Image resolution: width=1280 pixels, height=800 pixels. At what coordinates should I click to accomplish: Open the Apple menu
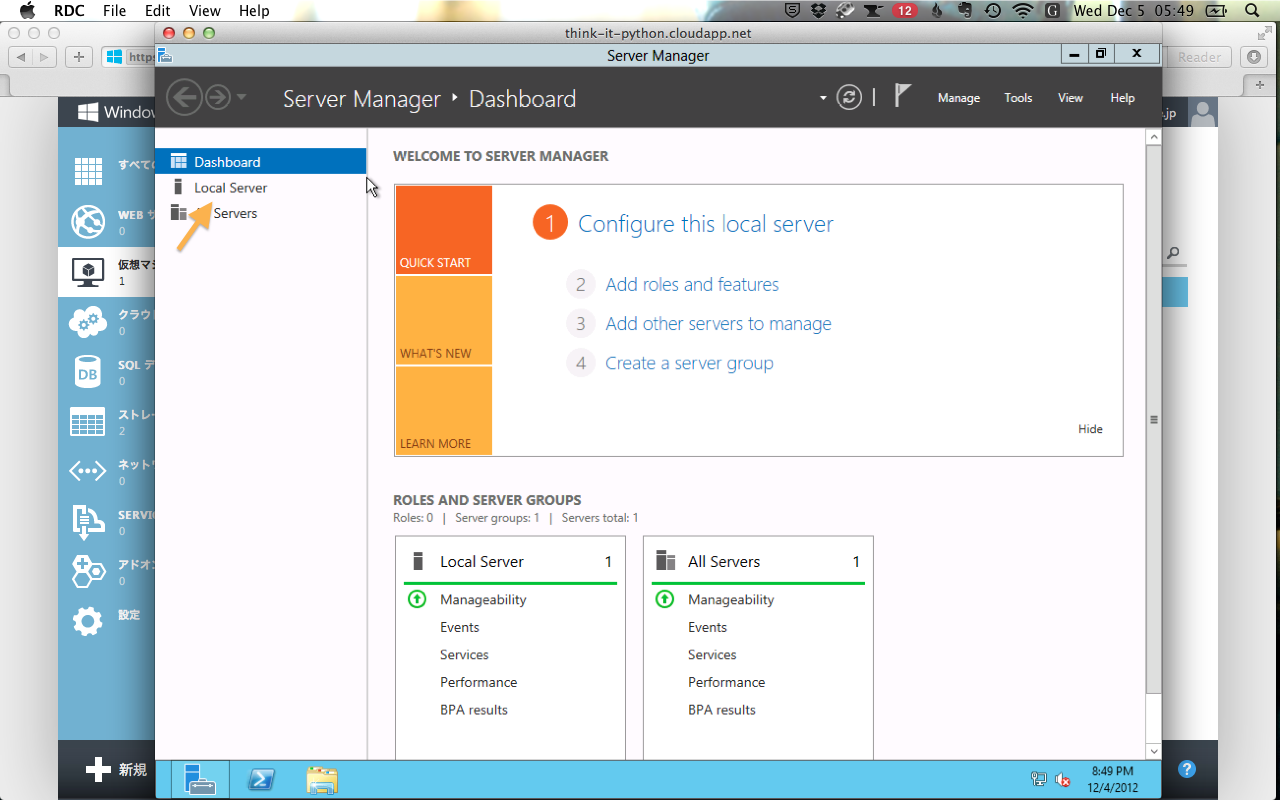(x=27, y=11)
